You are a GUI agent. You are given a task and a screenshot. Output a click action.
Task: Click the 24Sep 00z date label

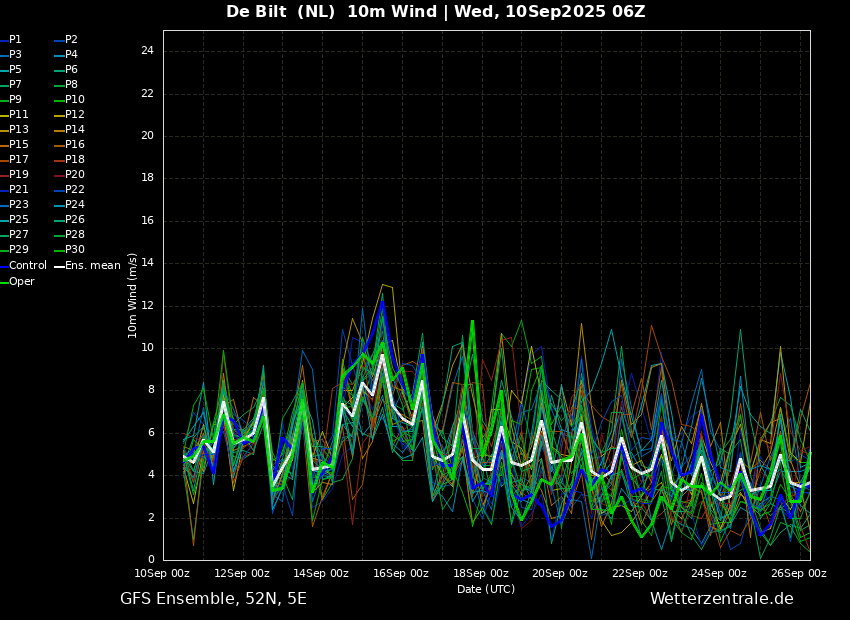[x=718, y=573]
